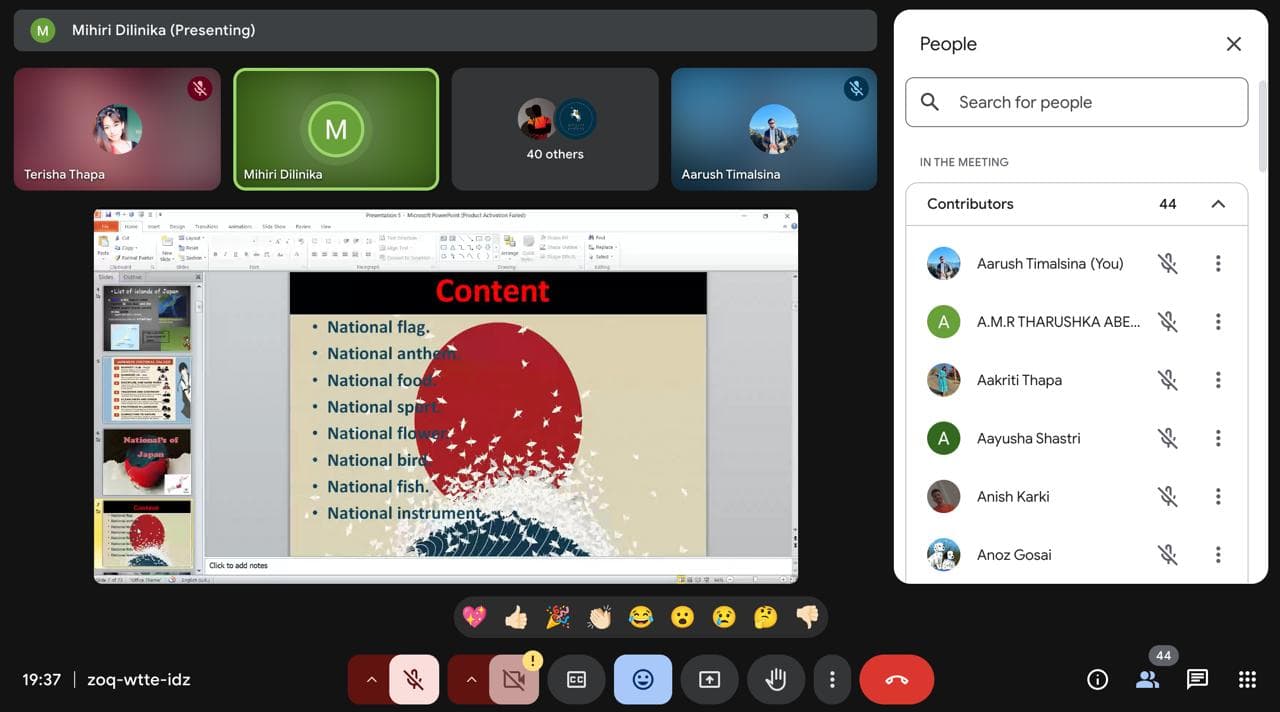The image size is (1280, 712).
Task: Leave the call with red hang-up button
Action: pyautogui.click(x=896, y=680)
